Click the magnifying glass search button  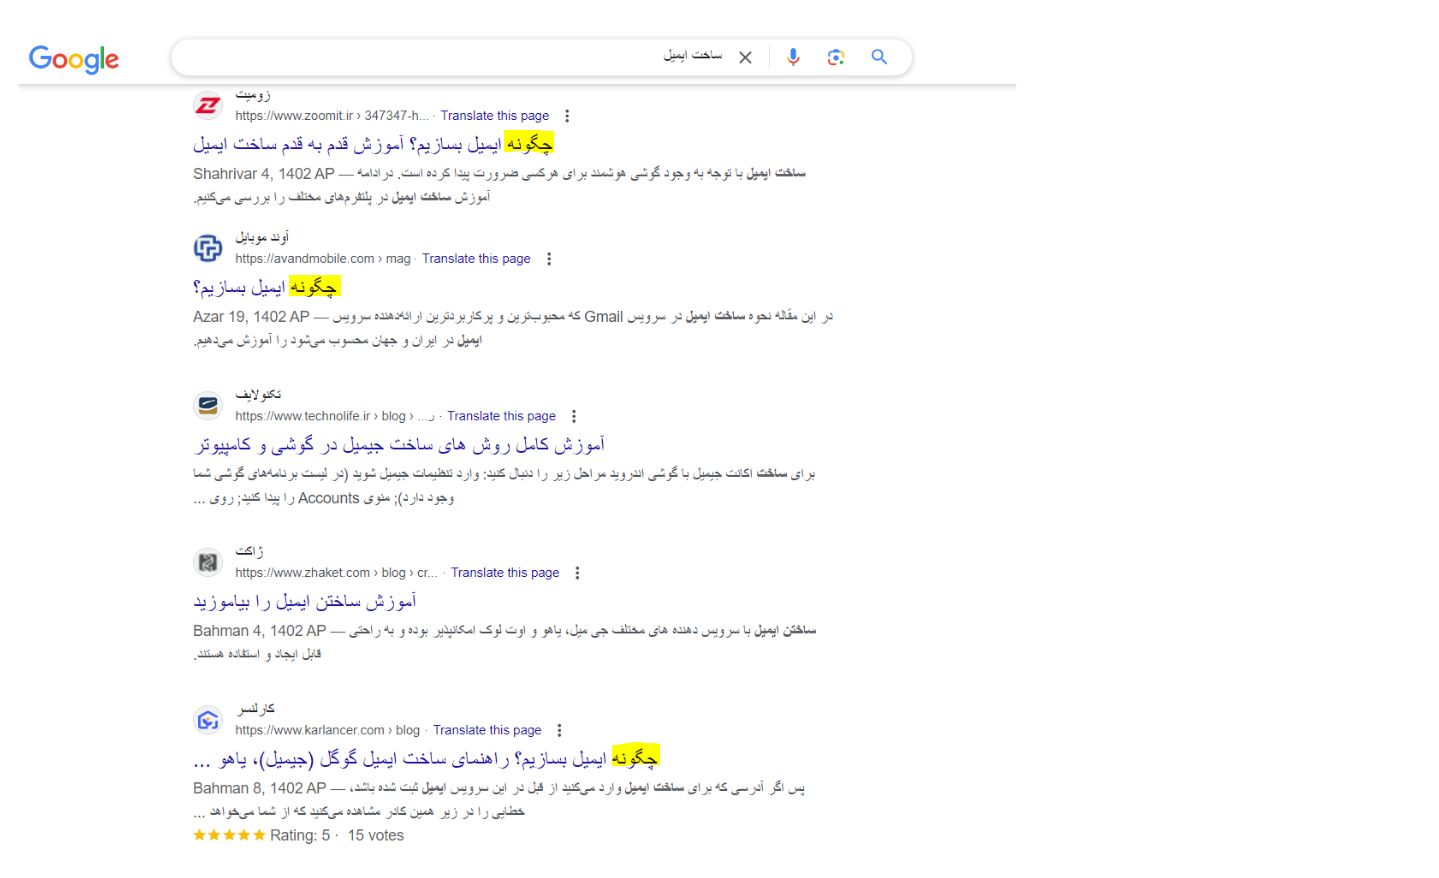tap(879, 57)
